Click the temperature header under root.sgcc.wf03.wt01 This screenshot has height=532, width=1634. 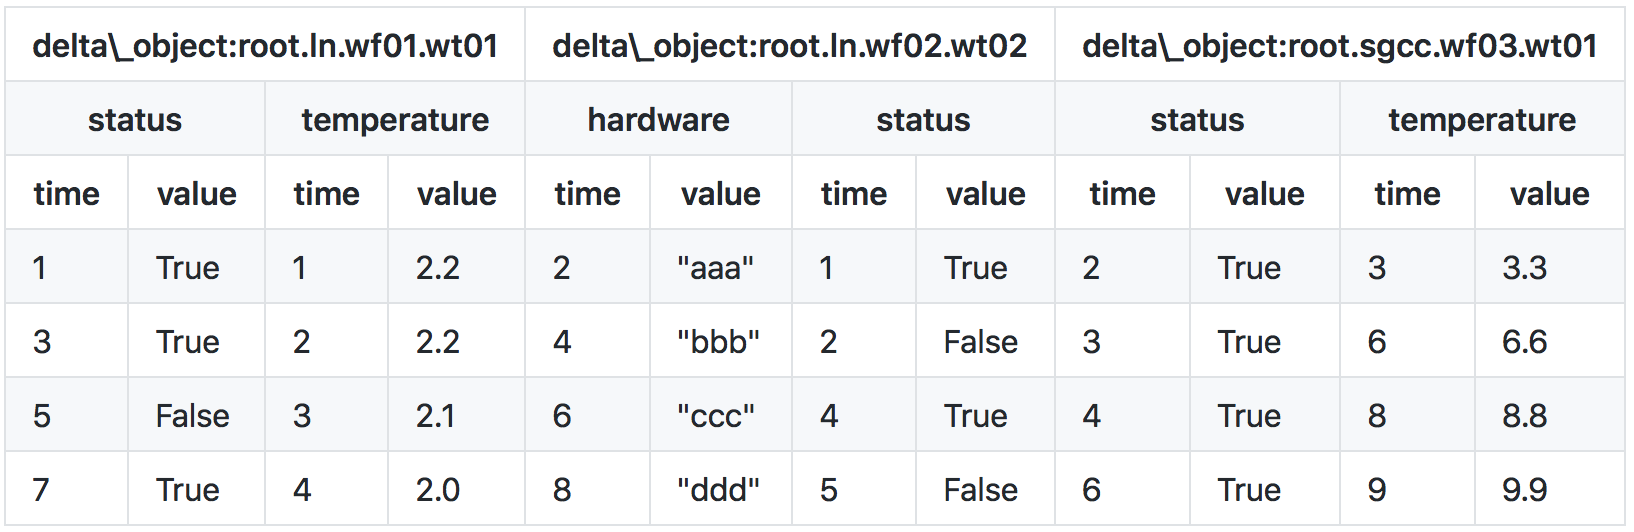(1482, 120)
